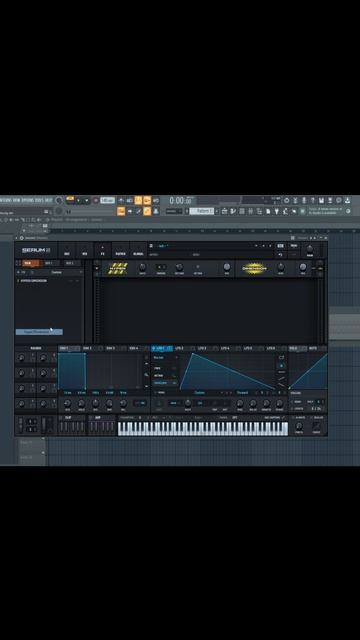
Task: Click the Serum plugin window gear icon
Action: (x=22, y=238)
